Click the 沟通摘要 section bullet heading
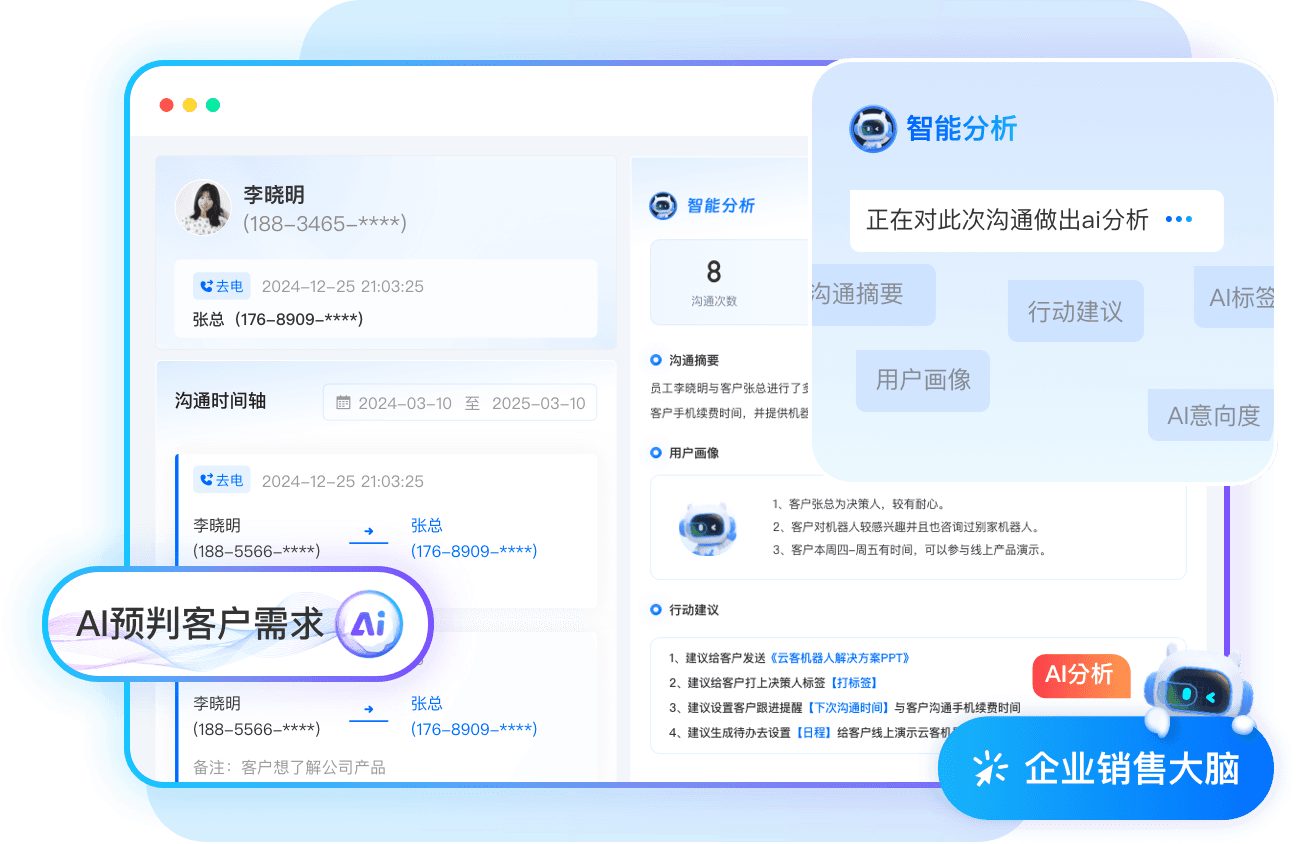This screenshot has width=1296, height=844. [x=685, y=360]
